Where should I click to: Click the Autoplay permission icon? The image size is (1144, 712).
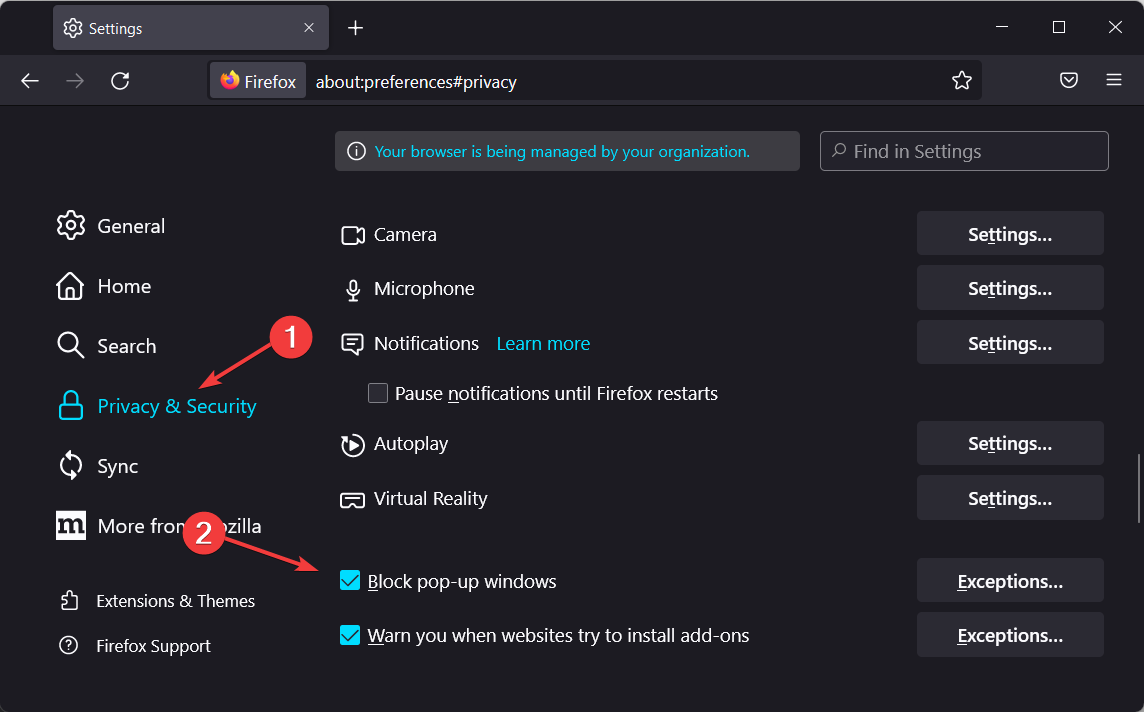352,444
